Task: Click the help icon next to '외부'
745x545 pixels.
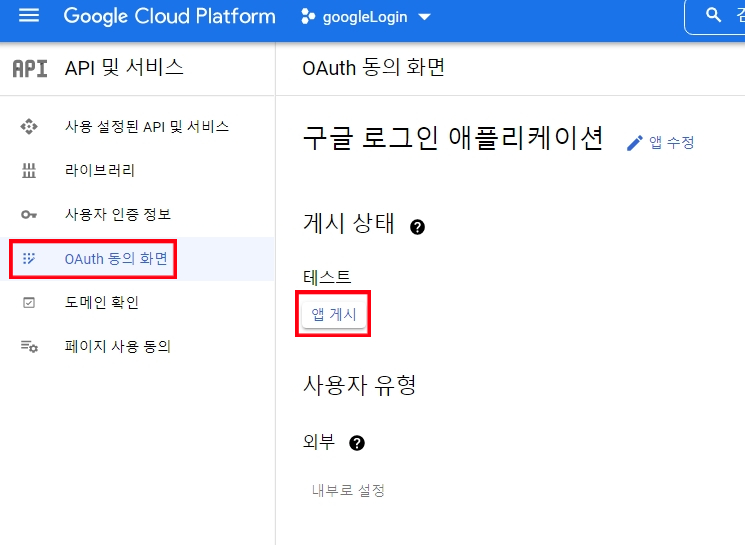Action: click(x=357, y=443)
